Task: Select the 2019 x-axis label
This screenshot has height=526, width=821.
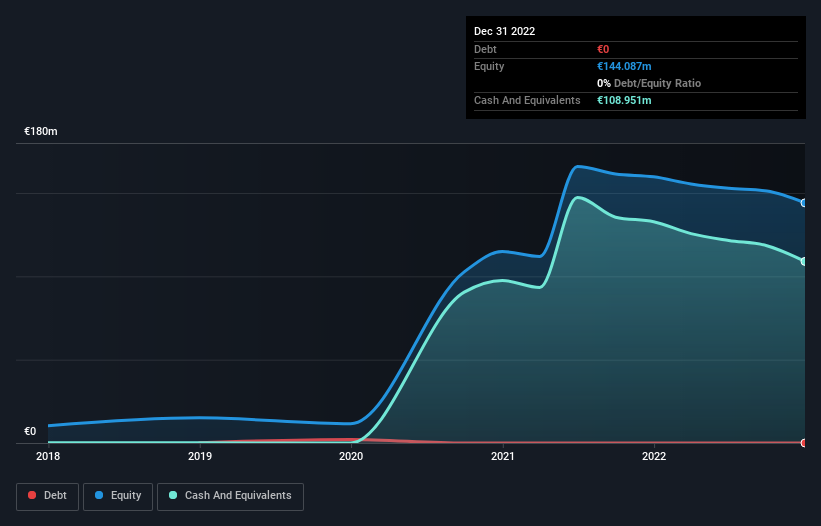Action: pos(199,456)
